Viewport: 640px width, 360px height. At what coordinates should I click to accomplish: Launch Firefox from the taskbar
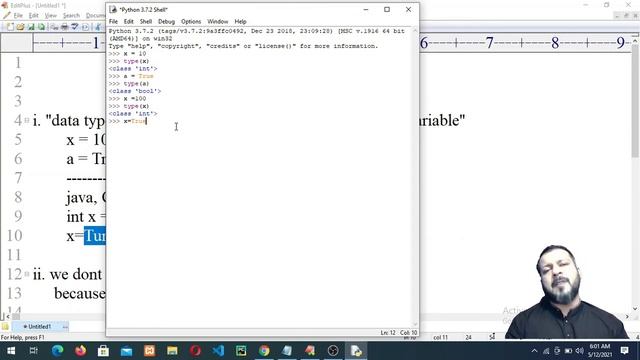coord(80,351)
